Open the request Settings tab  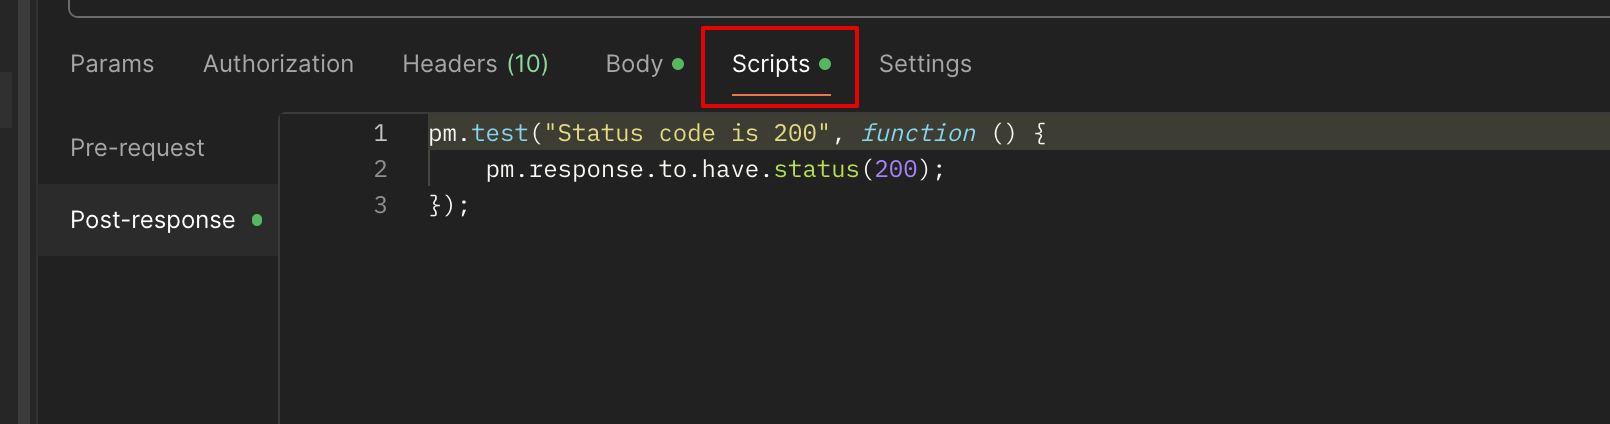pyautogui.click(x=925, y=64)
